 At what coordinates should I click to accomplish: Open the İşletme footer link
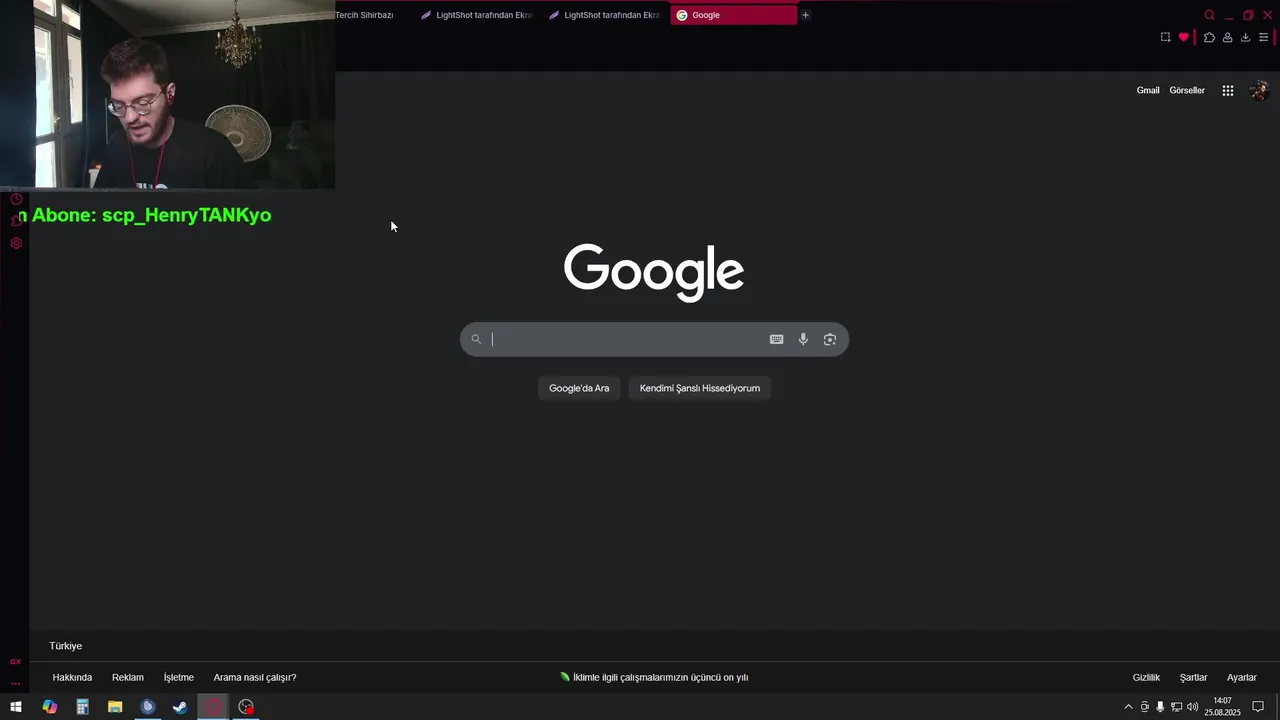(179, 677)
